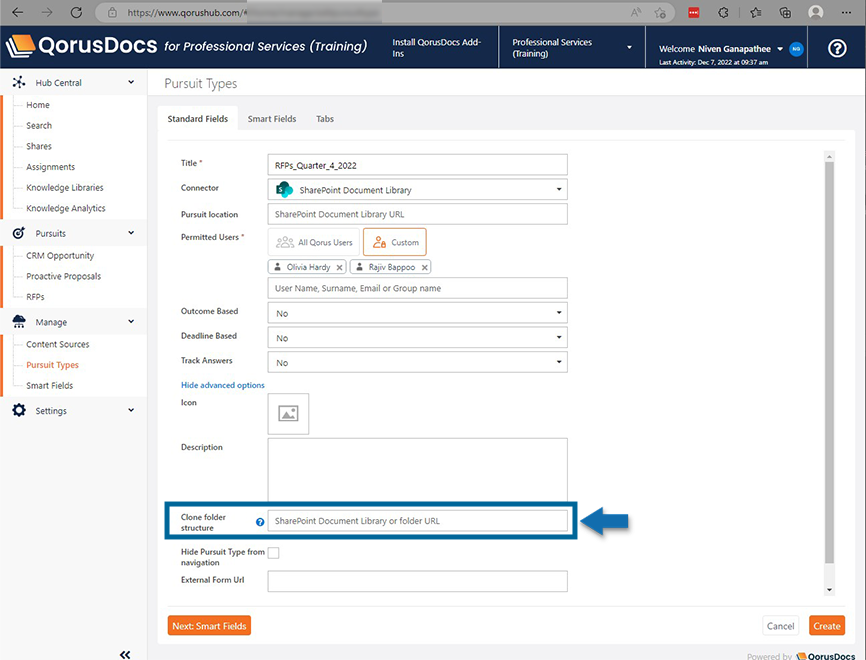Click Next: Smart Fields button
866x660 pixels.
click(209, 626)
